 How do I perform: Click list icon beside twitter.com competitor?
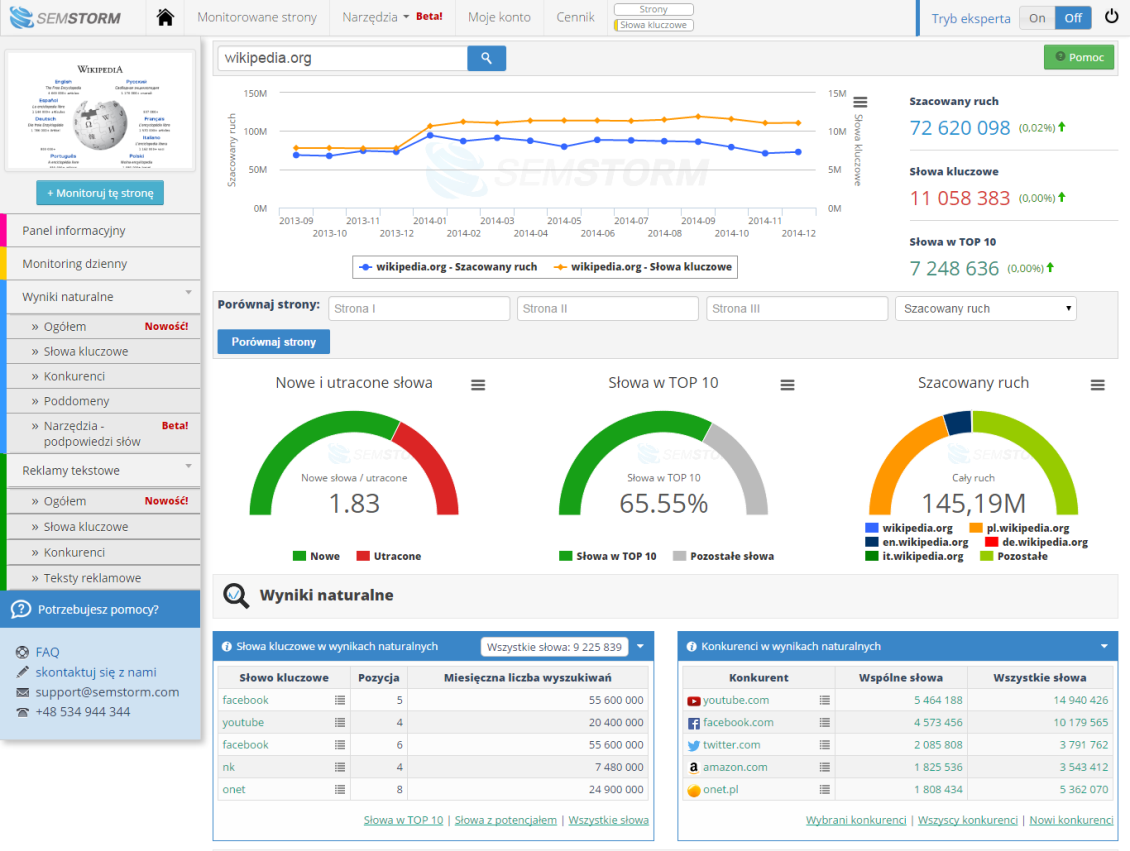tap(824, 744)
